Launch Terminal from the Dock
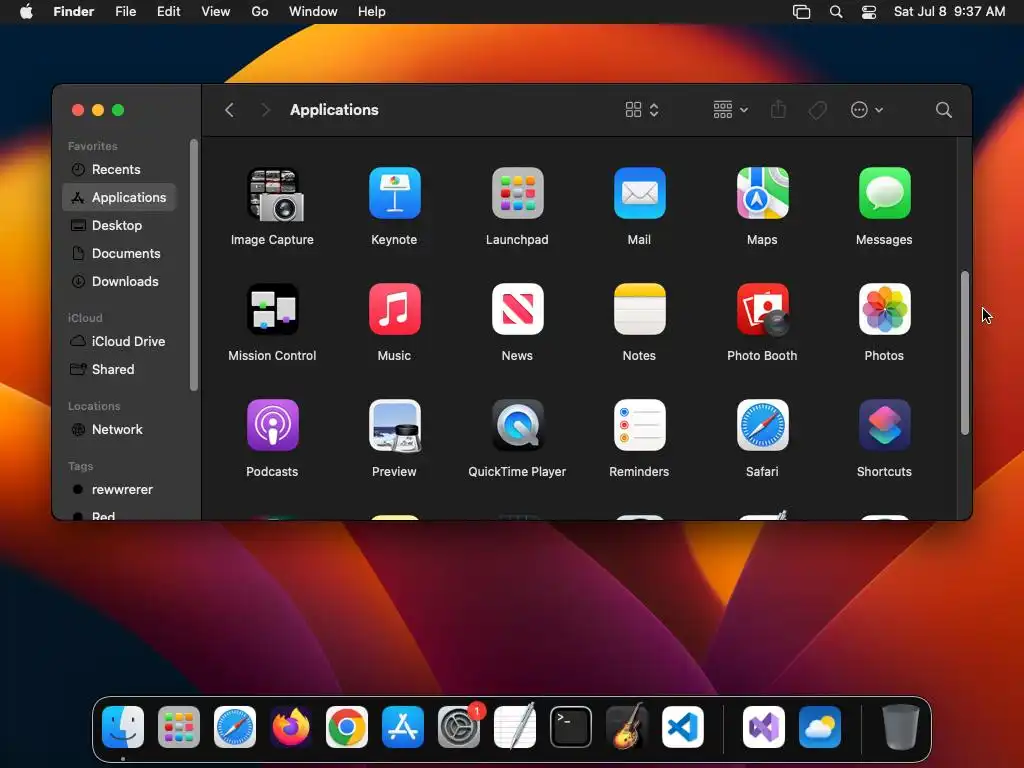This screenshot has width=1024, height=768. [571, 727]
